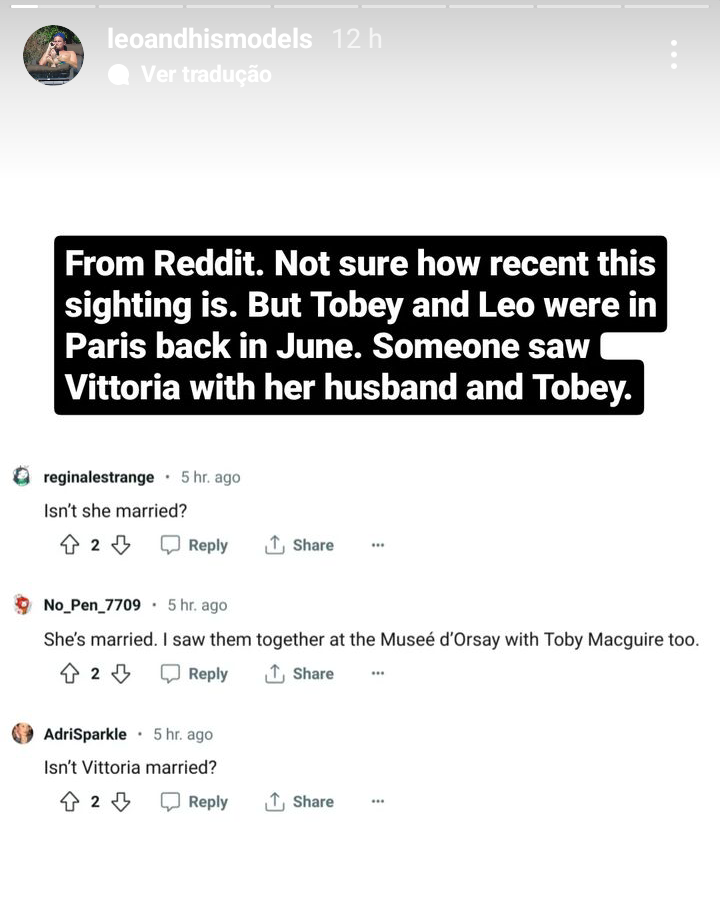Share No_Pen_7709's Museé d'Orsay comment

pyautogui.click(x=299, y=673)
